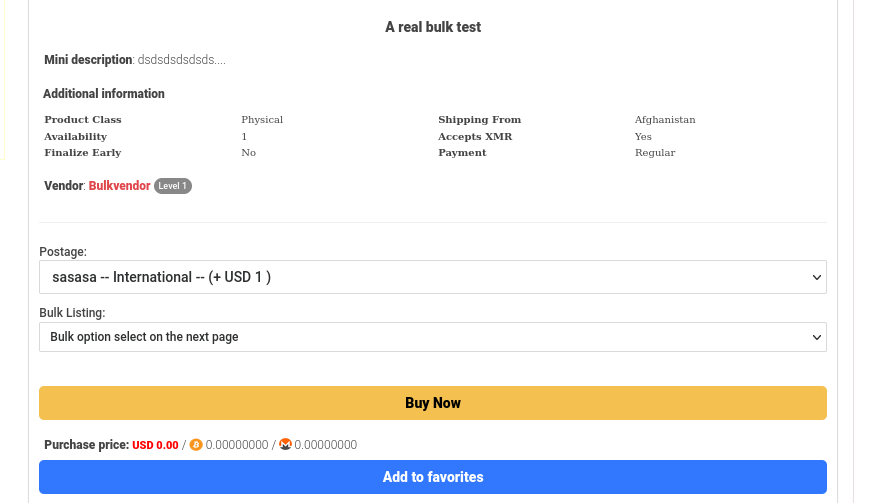
Task: Click the Postage dropdown chevron arrow
Action: [817, 277]
